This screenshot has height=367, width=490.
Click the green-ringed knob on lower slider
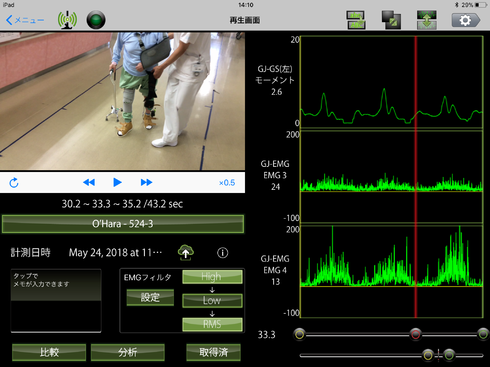click(x=449, y=355)
